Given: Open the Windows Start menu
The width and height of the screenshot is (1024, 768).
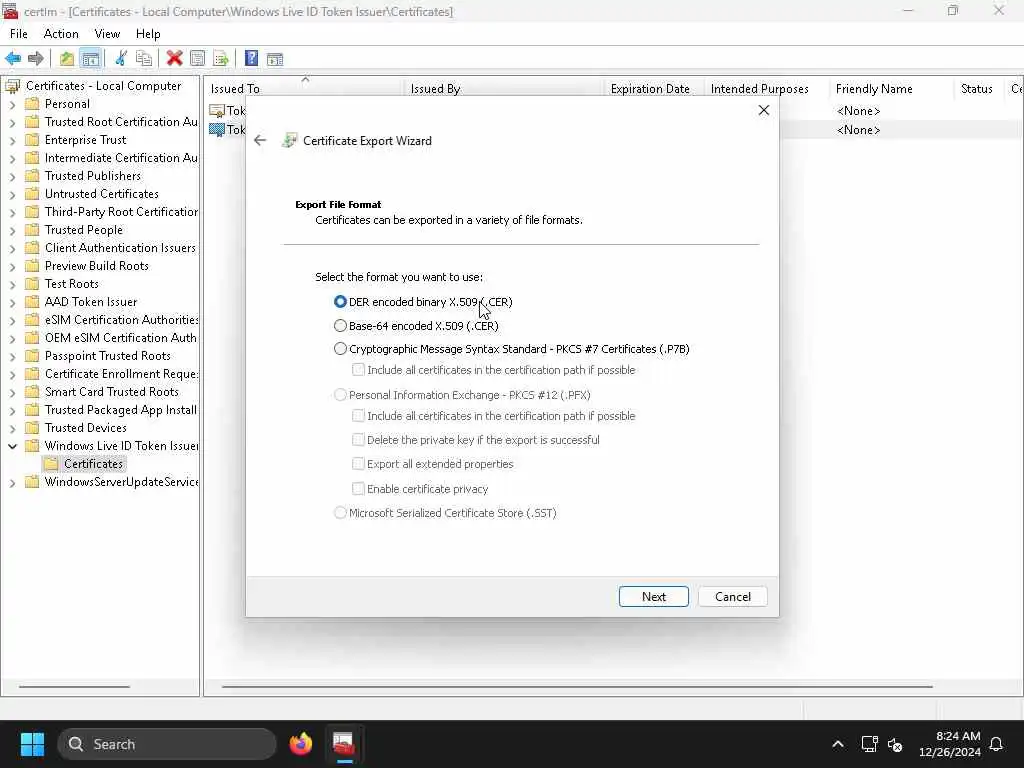Looking at the screenshot, I should coord(32,744).
